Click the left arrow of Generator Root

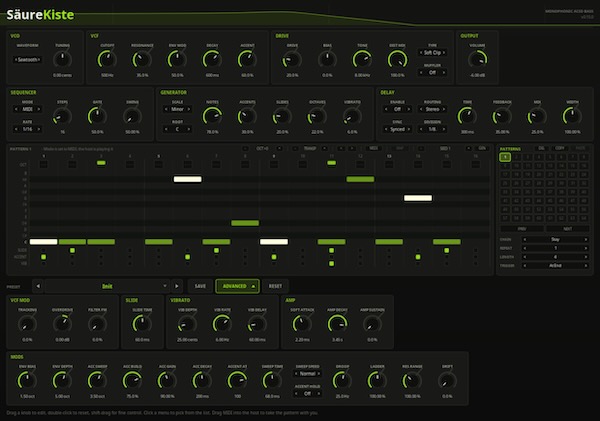(x=166, y=129)
